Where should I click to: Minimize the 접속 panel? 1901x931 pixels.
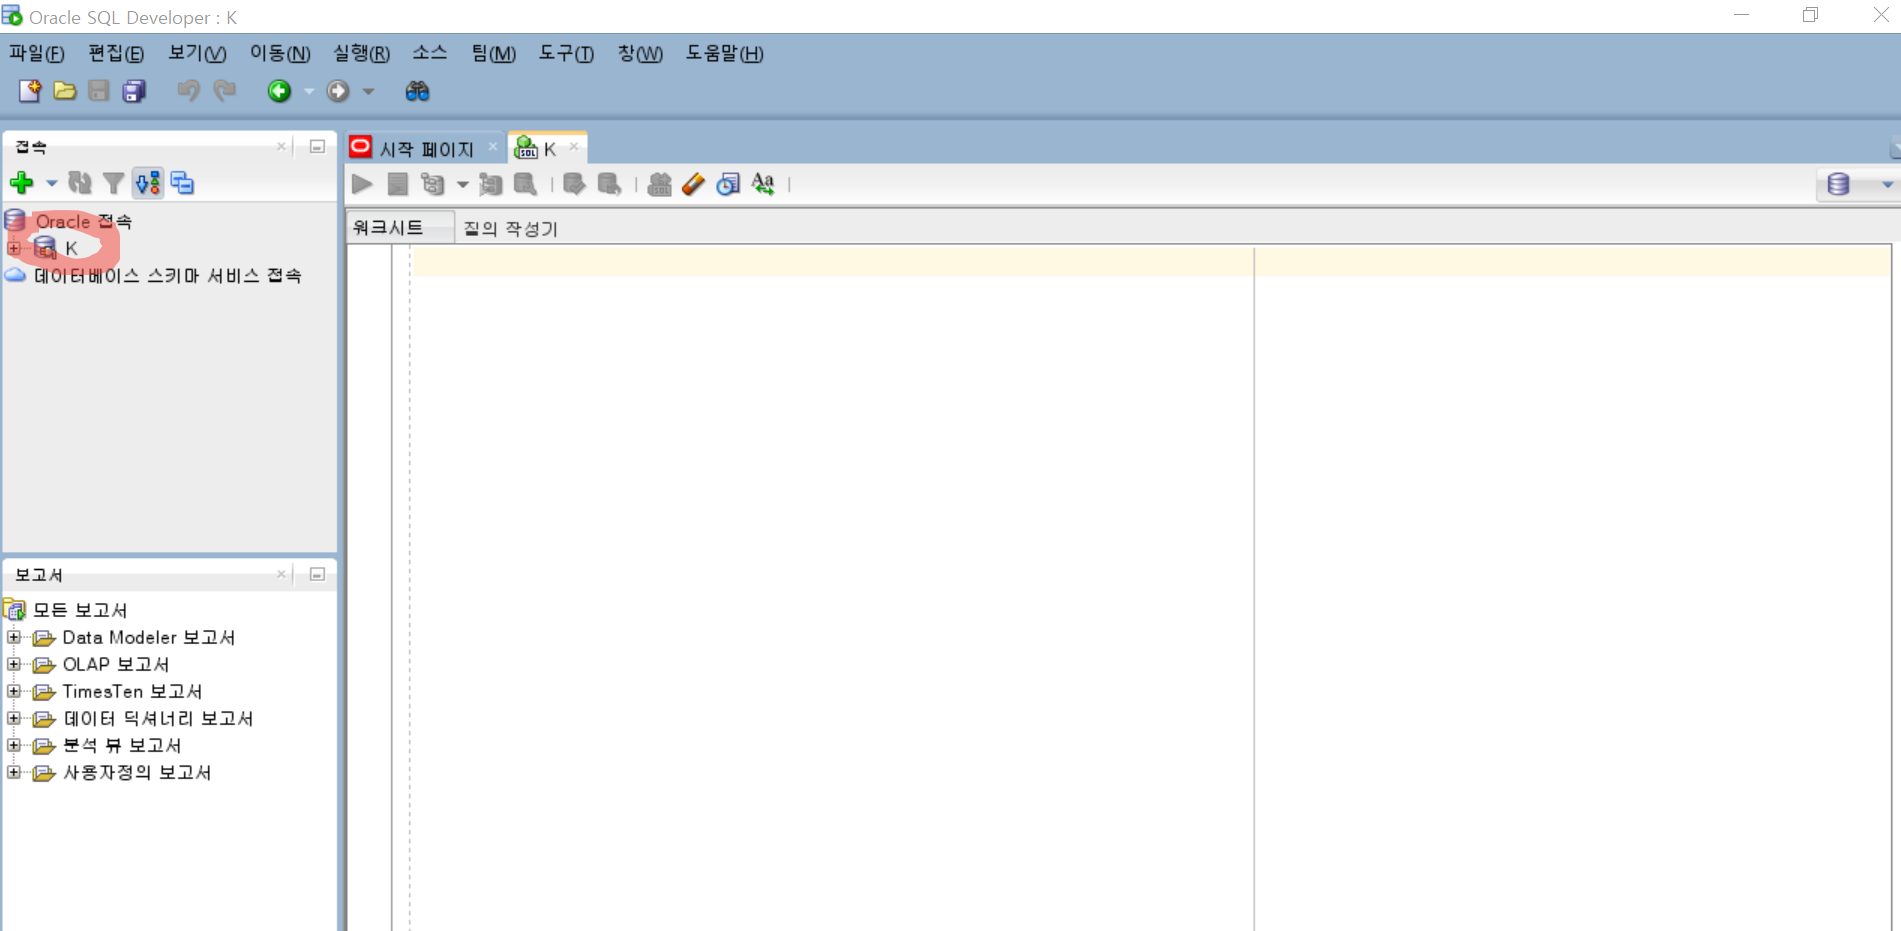point(317,147)
